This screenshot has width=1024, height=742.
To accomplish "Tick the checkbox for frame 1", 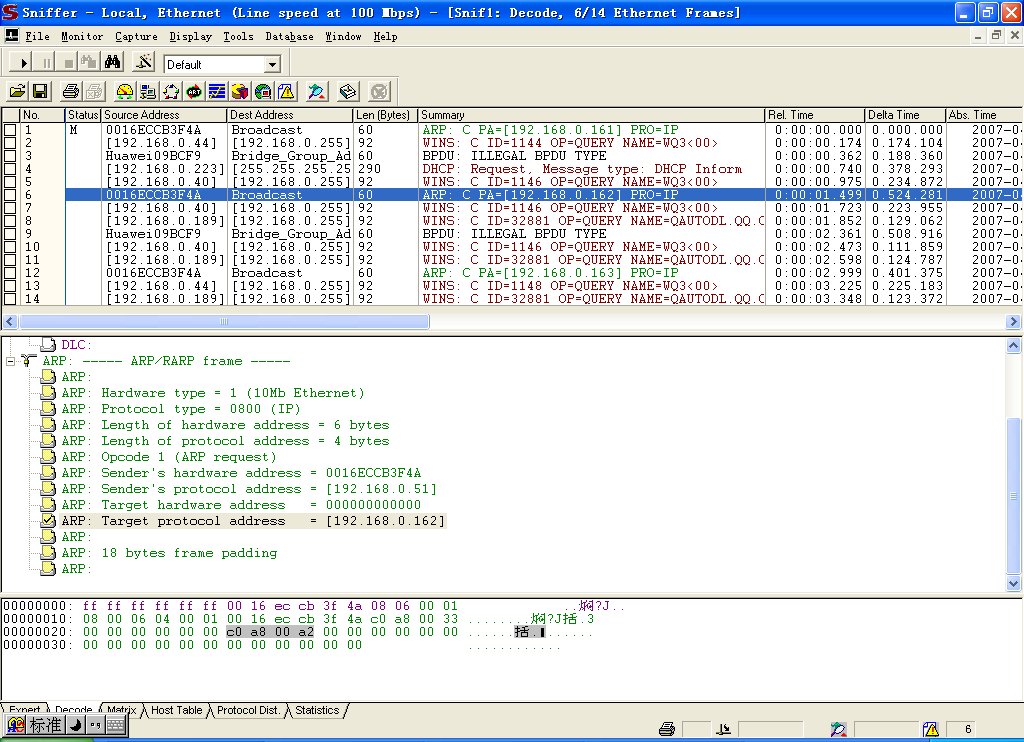I will [x=10, y=130].
